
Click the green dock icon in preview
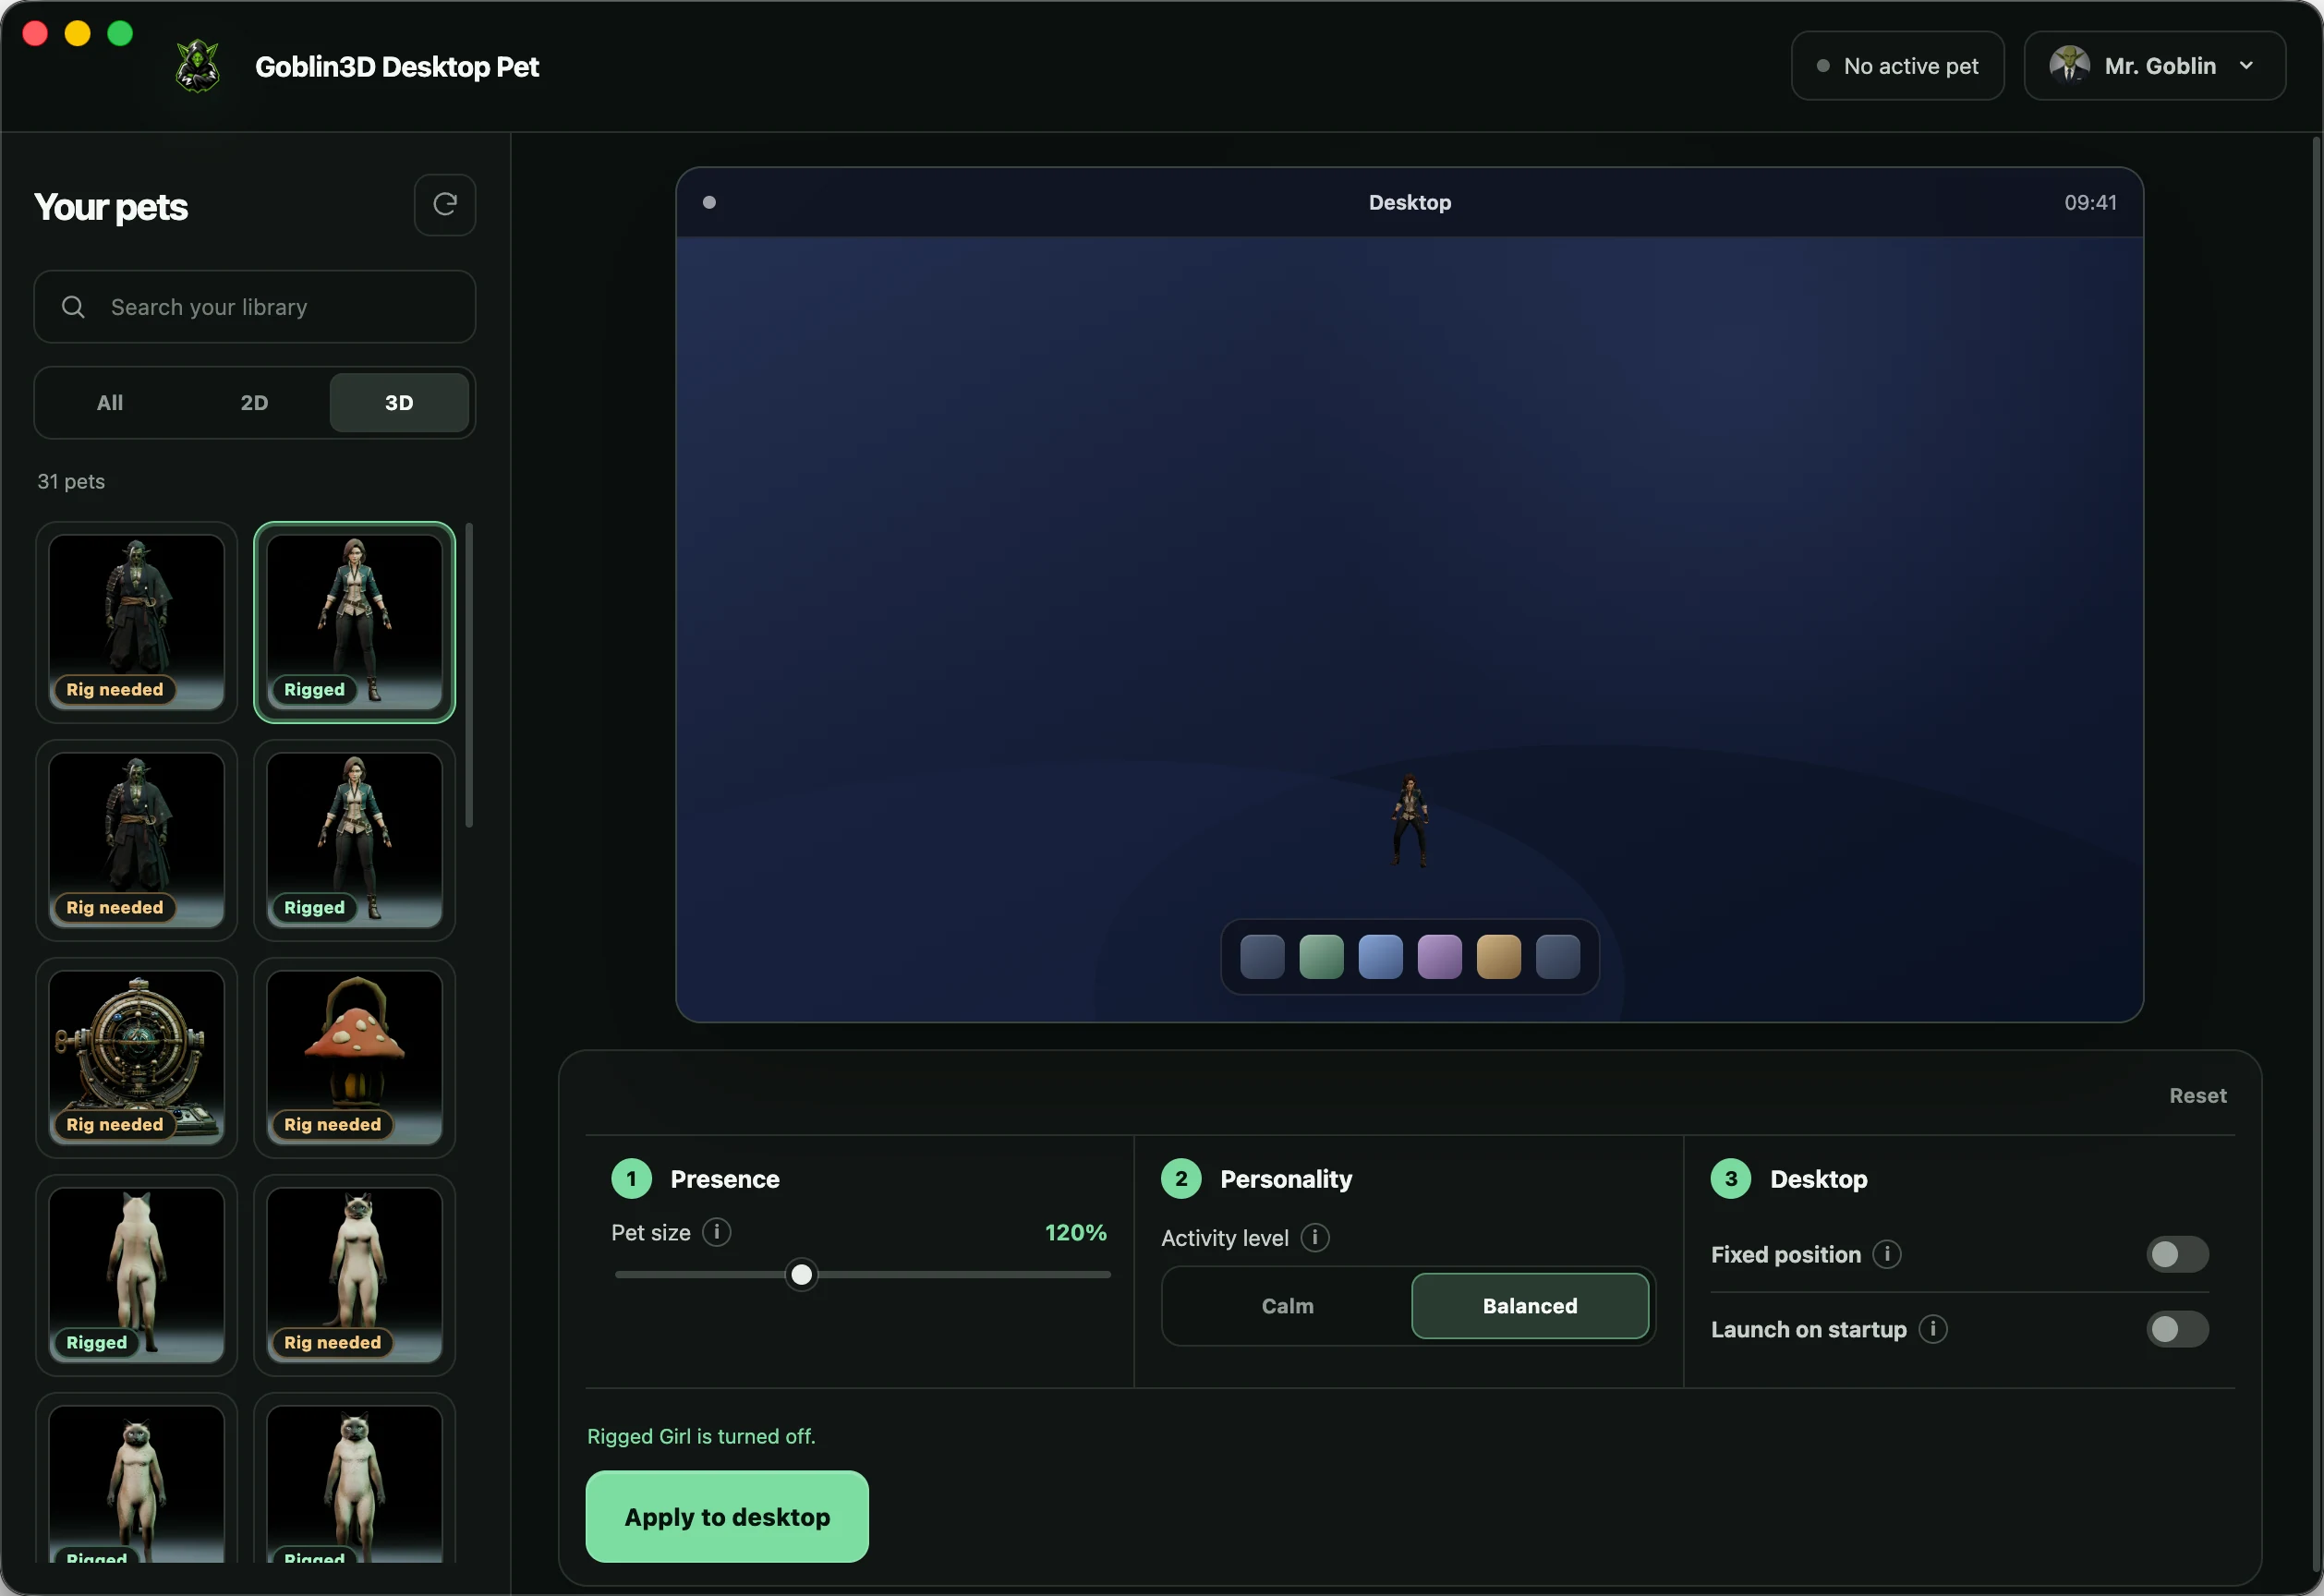(x=1321, y=957)
